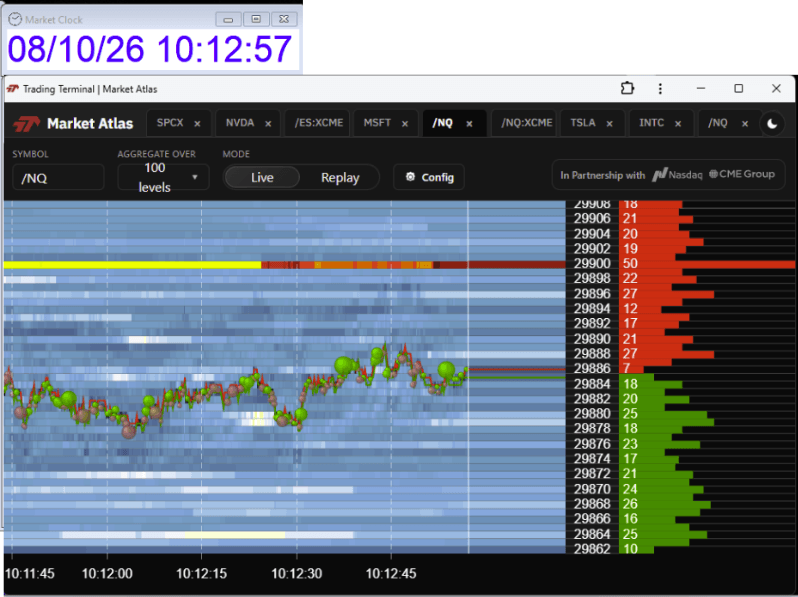Switch to the /ES:XCME tab
The image size is (798, 597).
tap(319, 123)
